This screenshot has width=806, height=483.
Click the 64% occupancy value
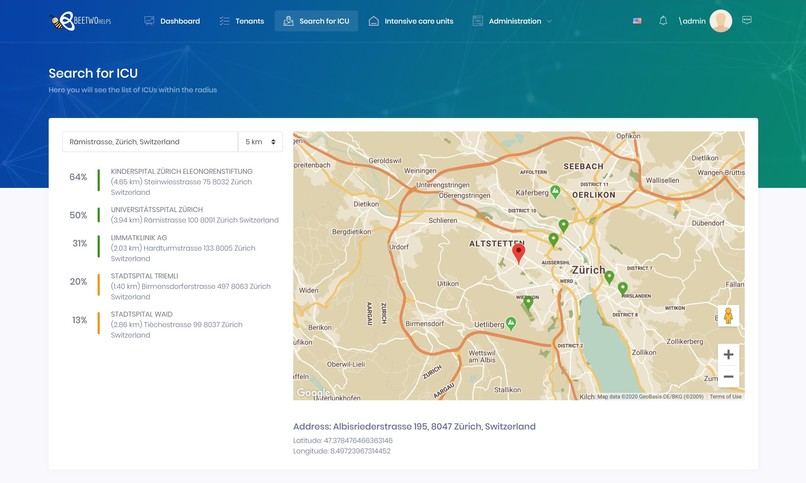pyautogui.click(x=78, y=177)
